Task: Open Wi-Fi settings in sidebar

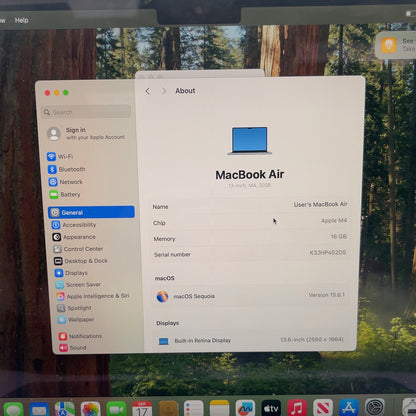Action: (x=60, y=156)
